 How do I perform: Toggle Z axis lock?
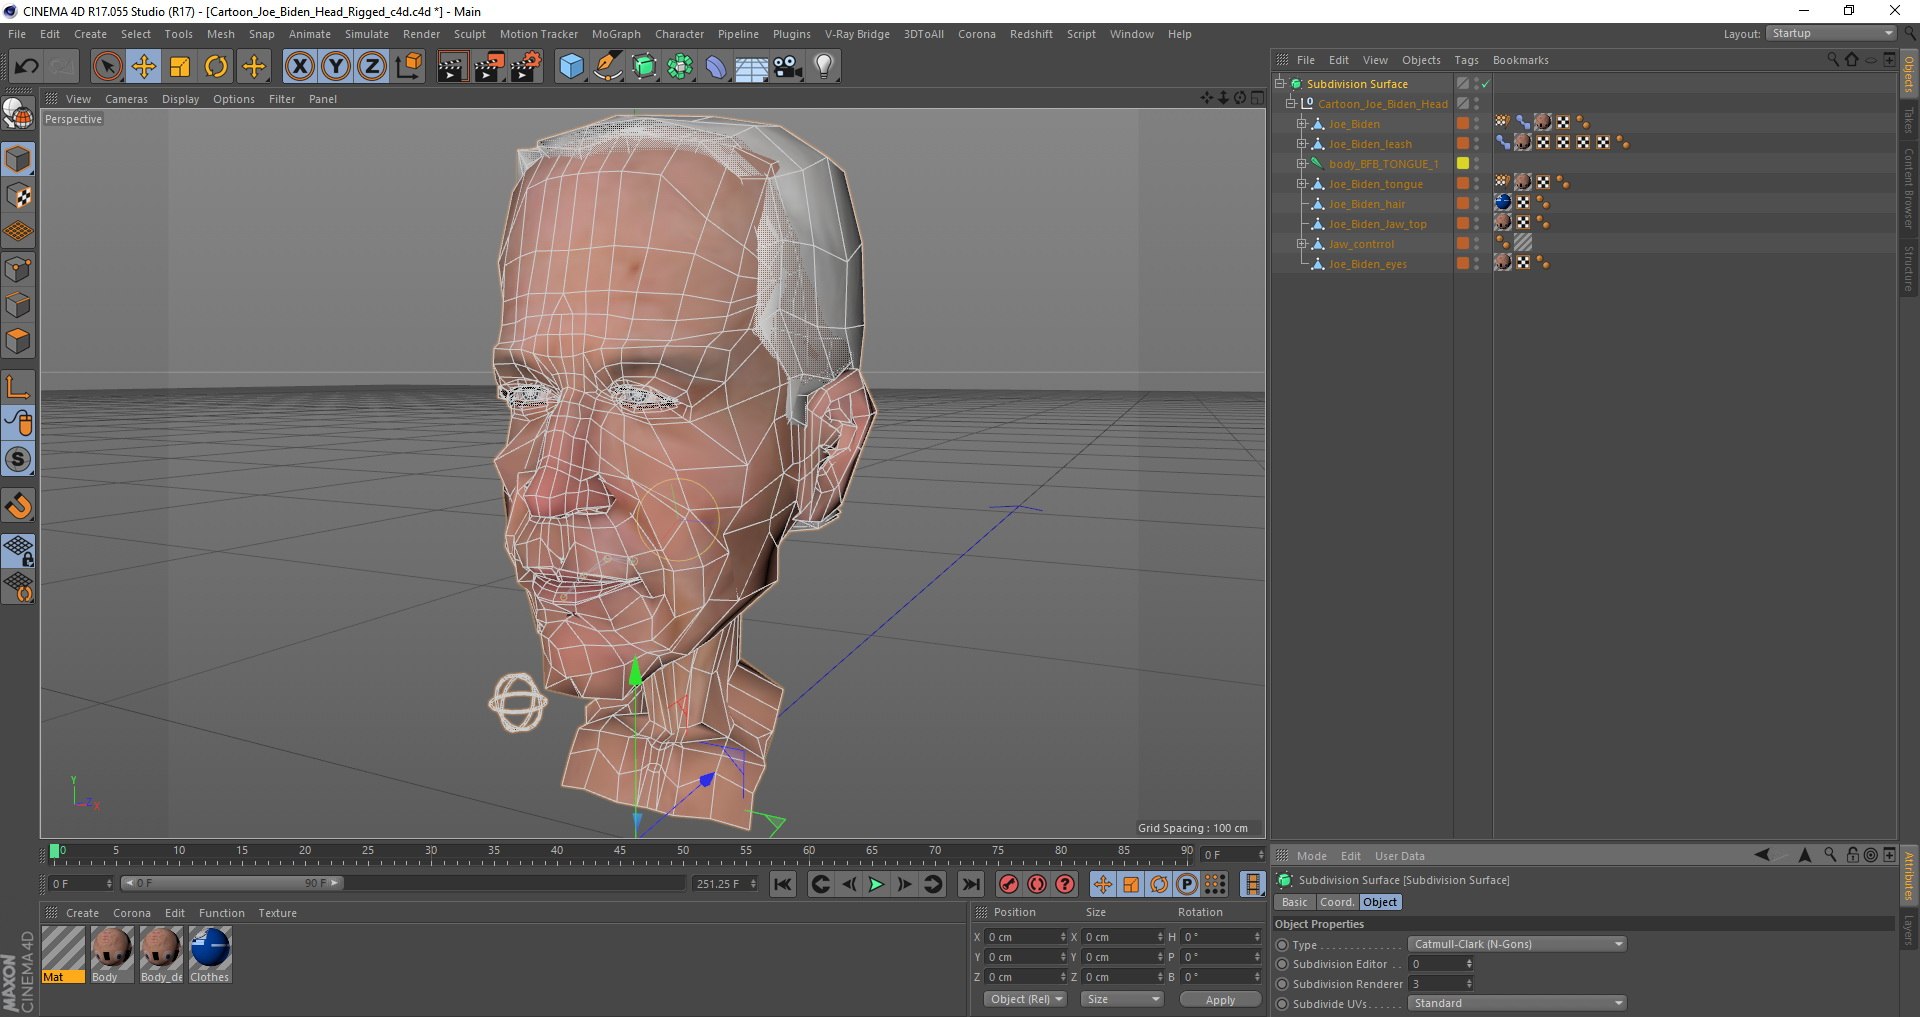372,67
